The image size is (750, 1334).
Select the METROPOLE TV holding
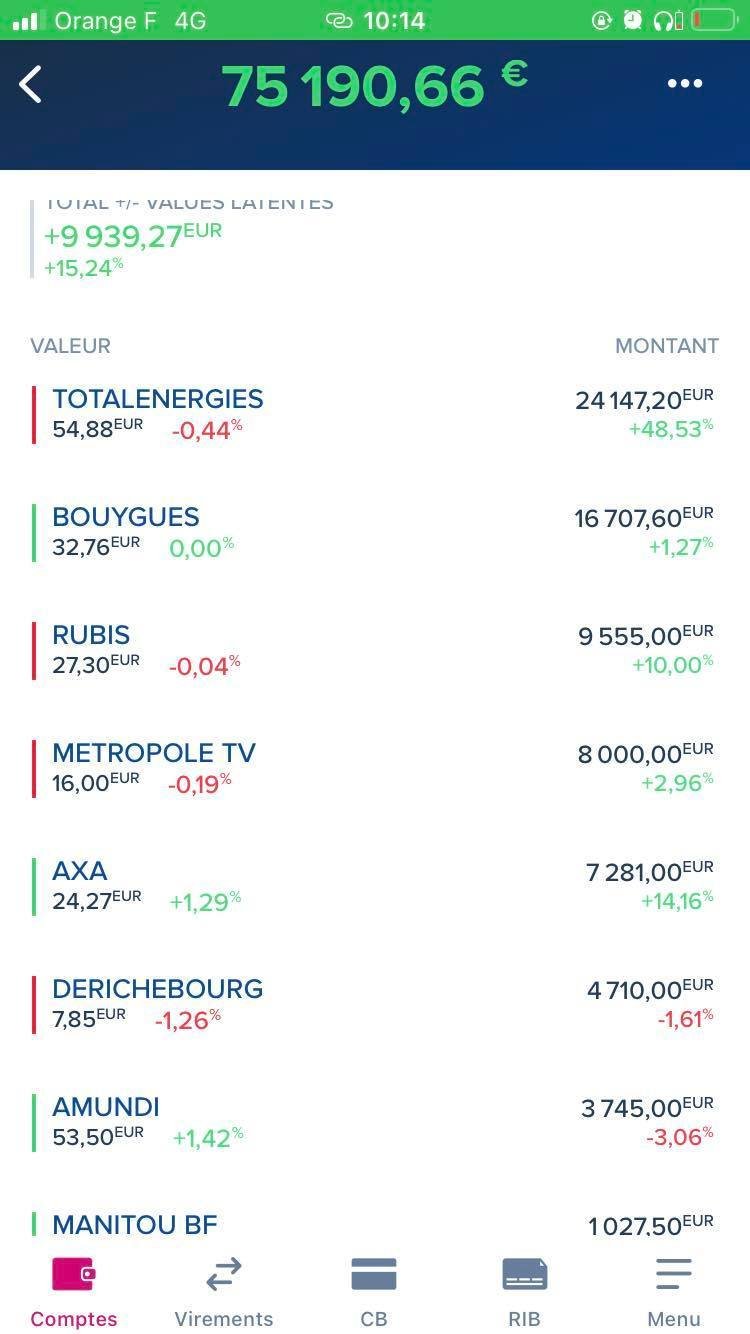click(154, 753)
